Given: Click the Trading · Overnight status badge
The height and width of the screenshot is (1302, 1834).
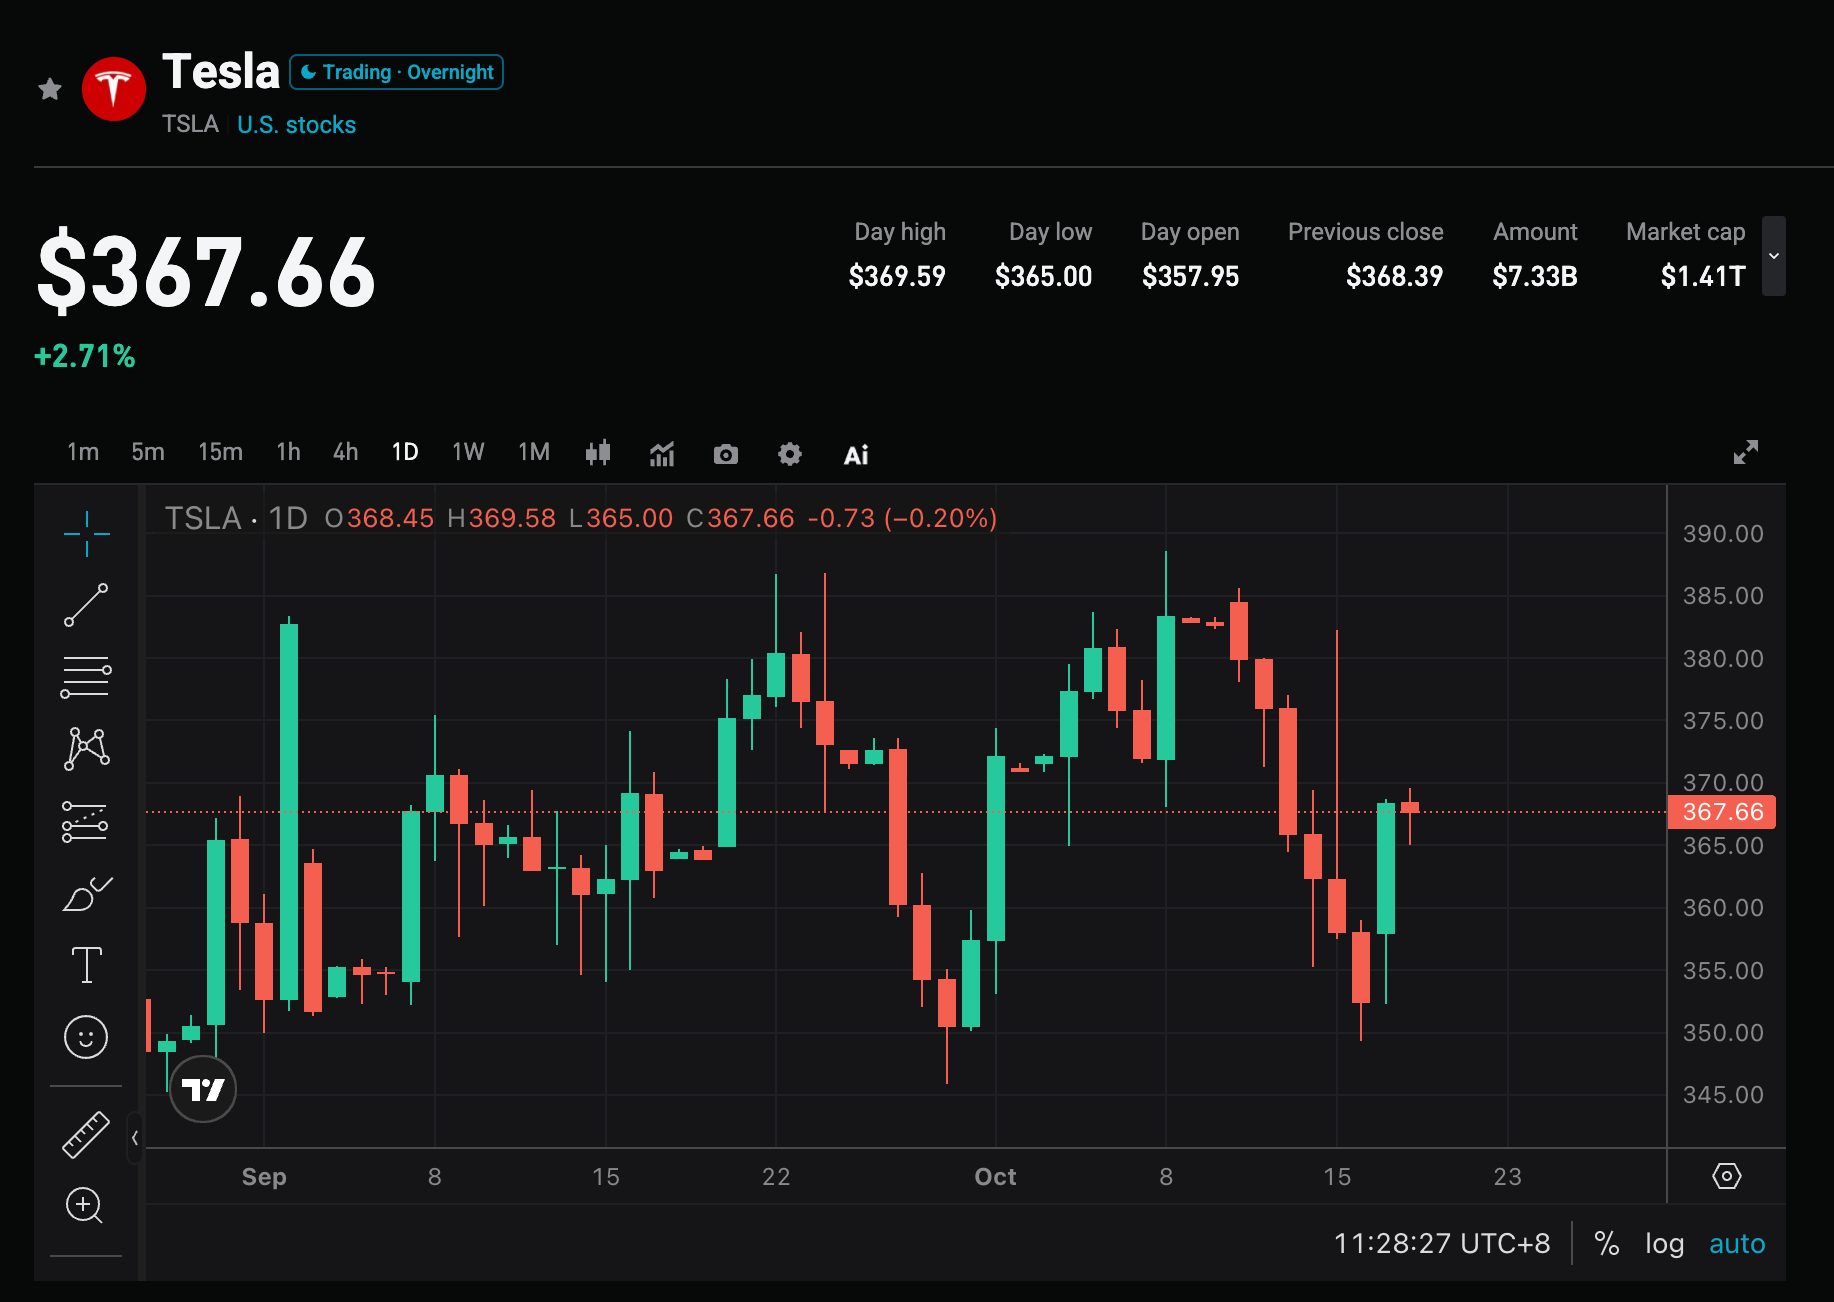Looking at the screenshot, I should [397, 72].
